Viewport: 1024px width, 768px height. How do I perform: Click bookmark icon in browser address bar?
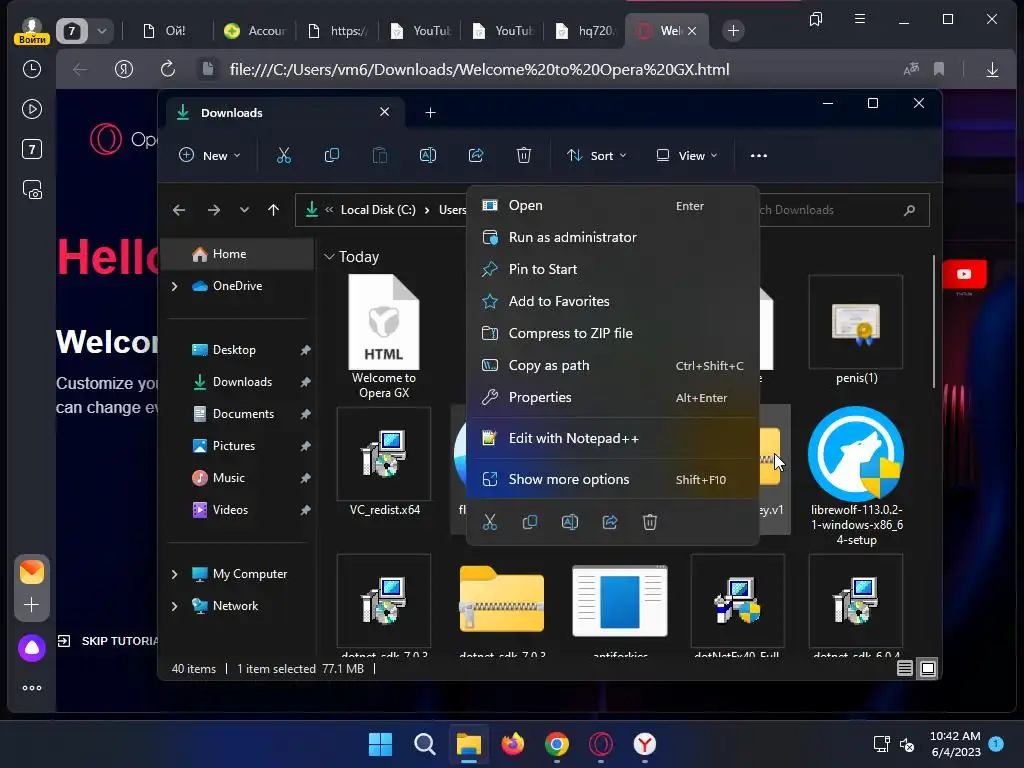pos(939,69)
